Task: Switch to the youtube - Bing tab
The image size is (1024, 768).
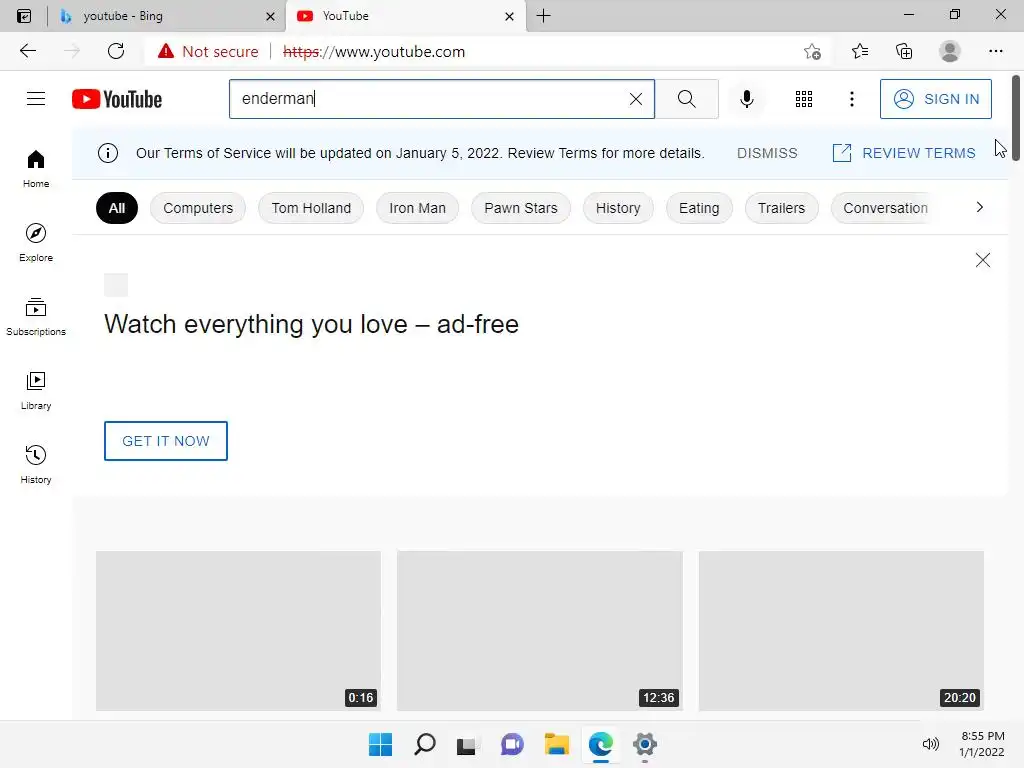Action: point(167,16)
